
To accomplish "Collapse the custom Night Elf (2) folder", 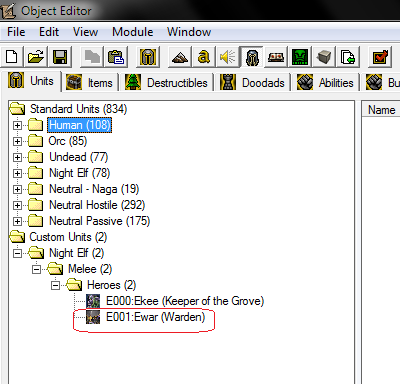I will (x=17, y=253).
